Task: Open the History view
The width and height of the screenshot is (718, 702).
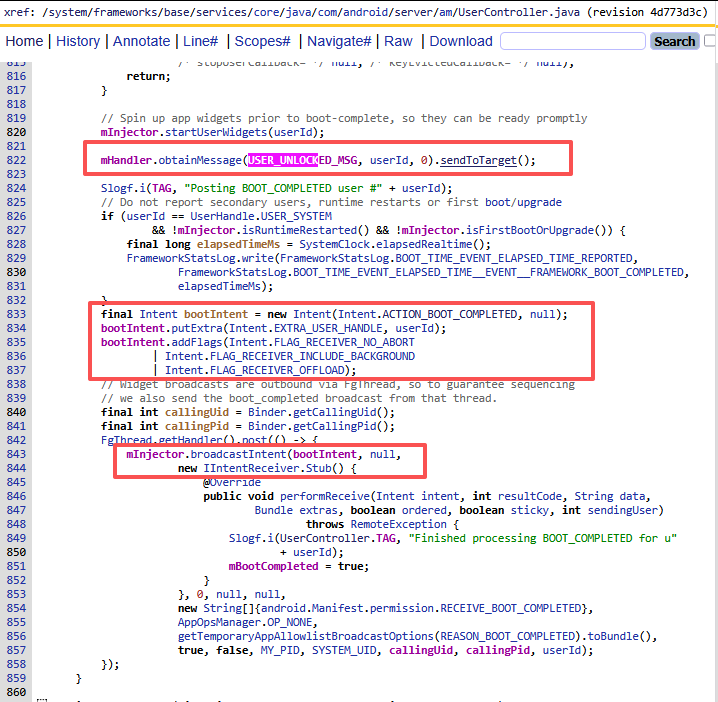Action: pyautogui.click(x=78, y=41)
